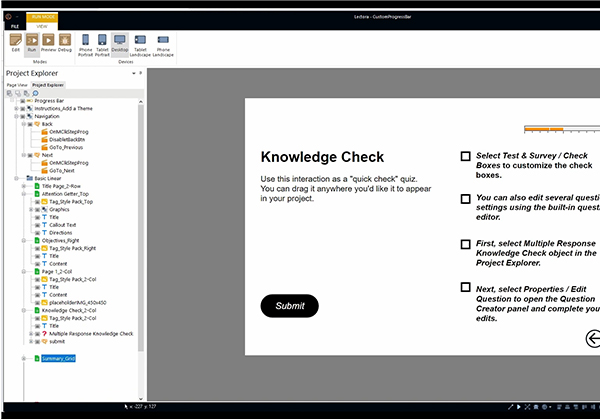Open the FILE menu
Image resolution: width=600 pixels, height=419 pixels.
[x=14, y=24]
